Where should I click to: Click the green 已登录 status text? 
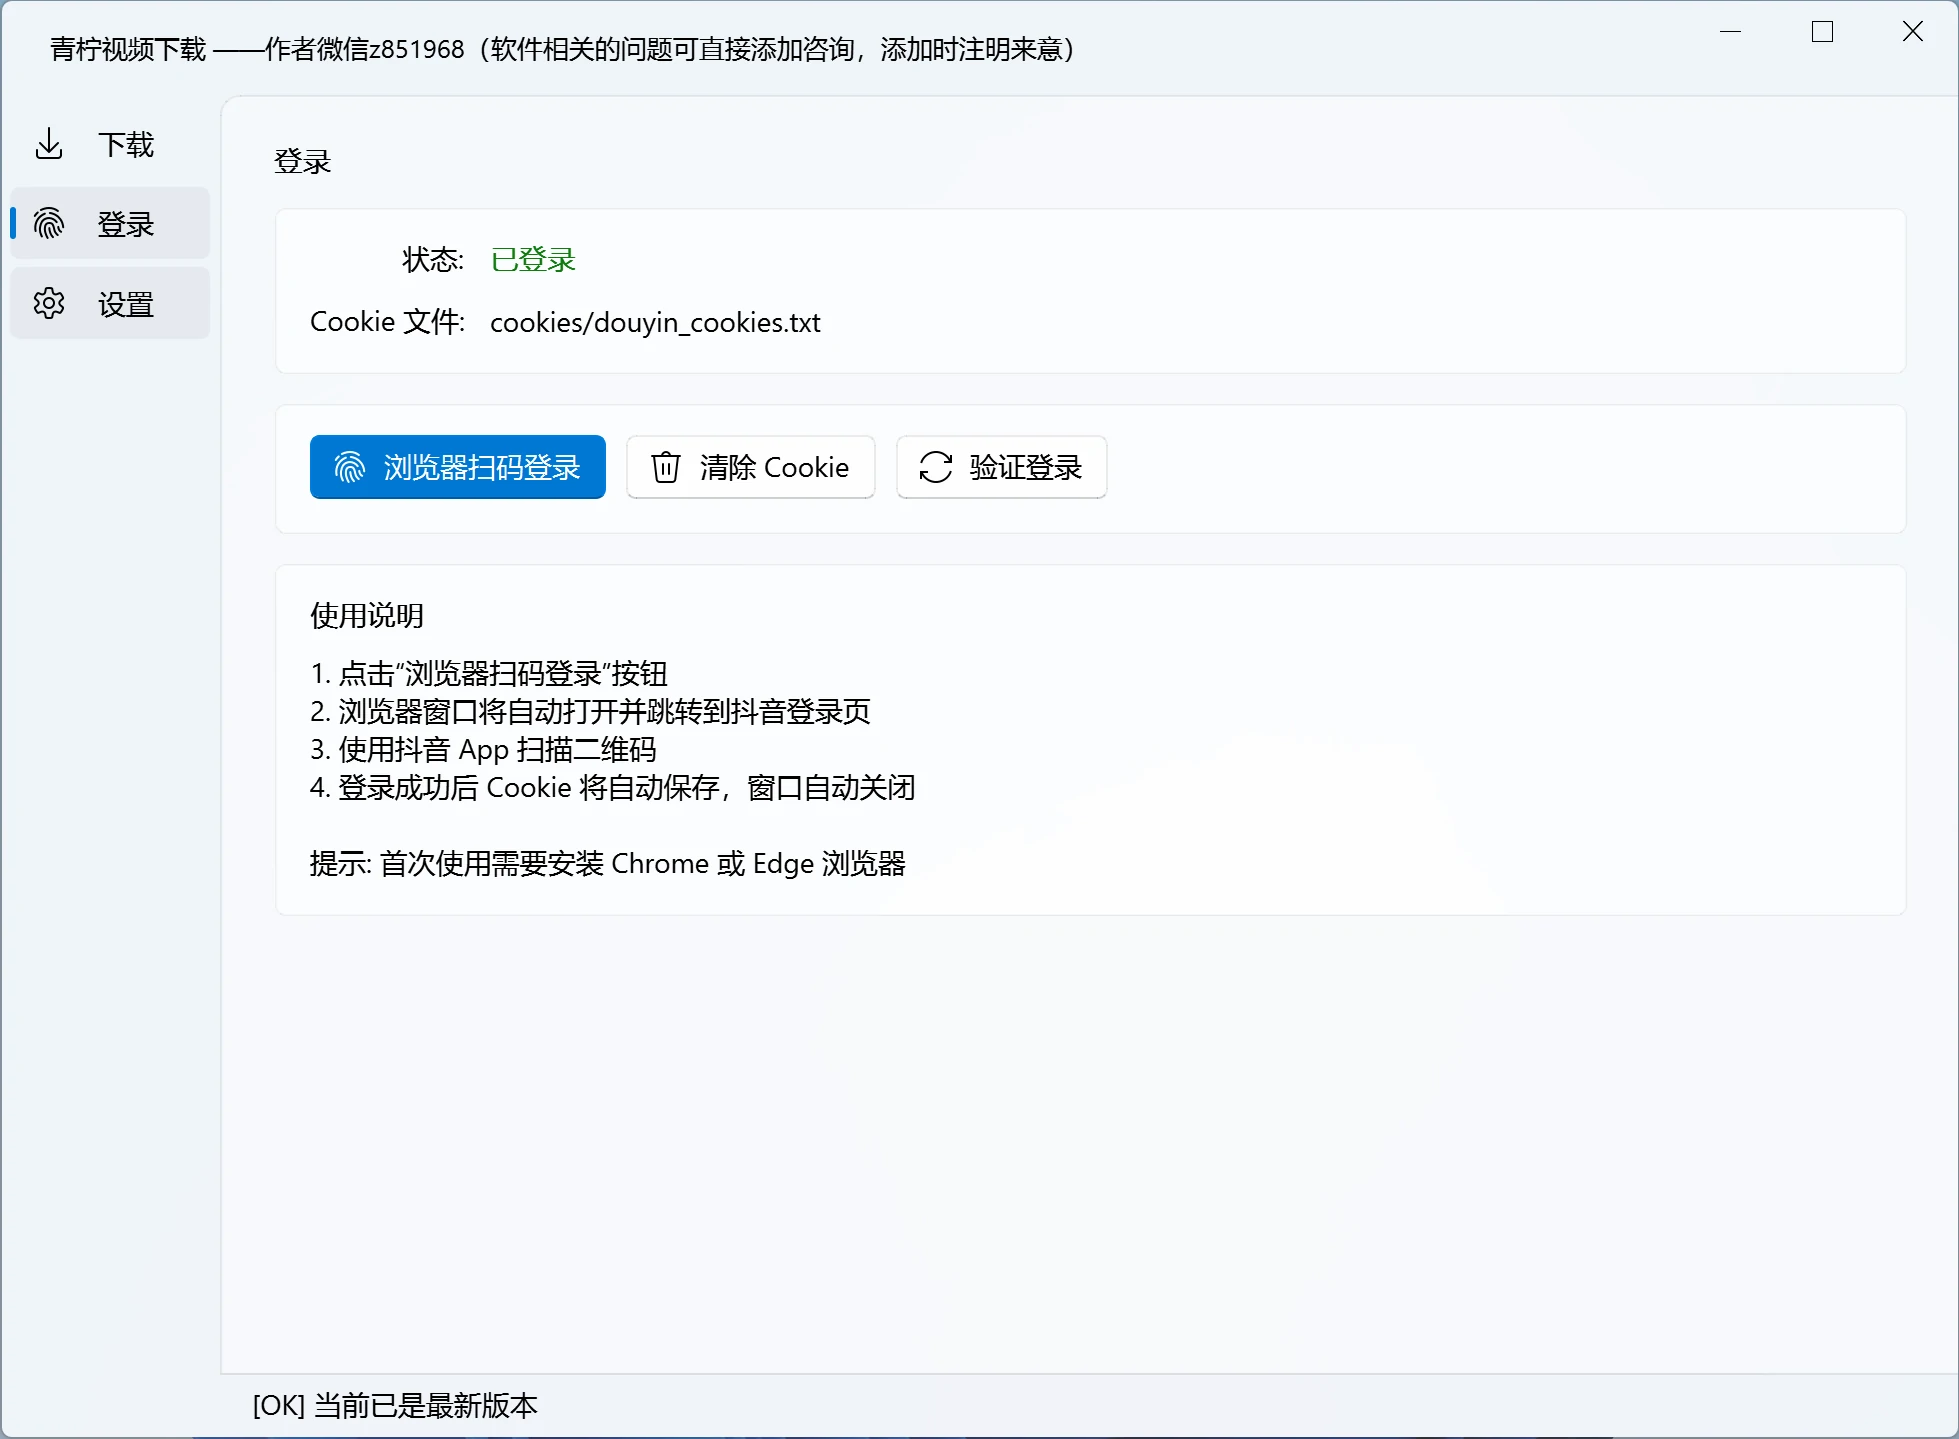(x=533, y=260)
